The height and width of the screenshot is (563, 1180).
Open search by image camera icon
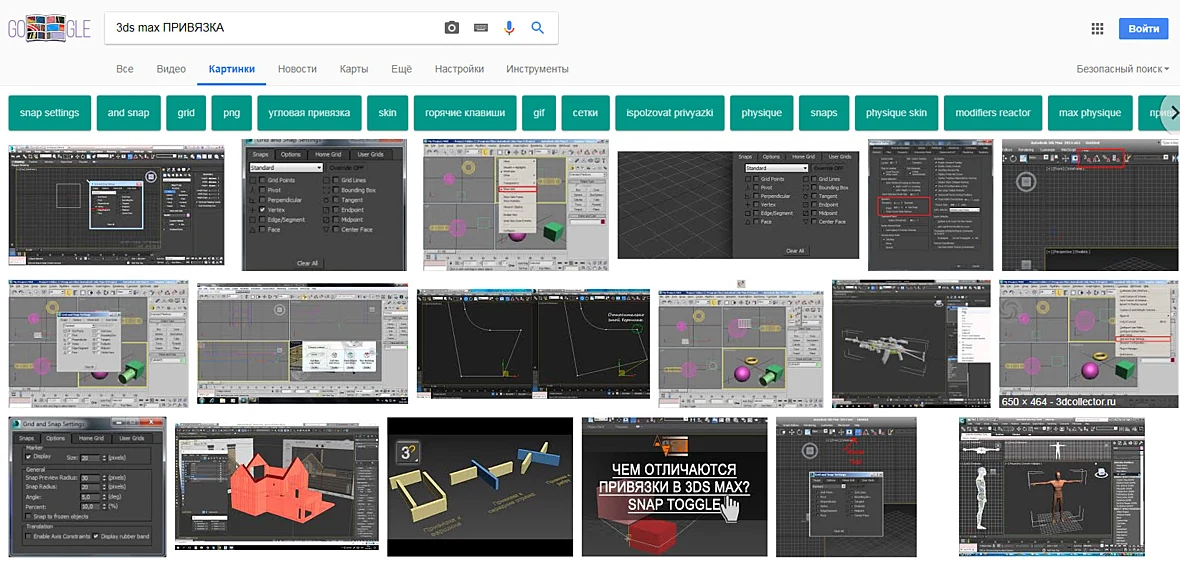coord(452,28)
